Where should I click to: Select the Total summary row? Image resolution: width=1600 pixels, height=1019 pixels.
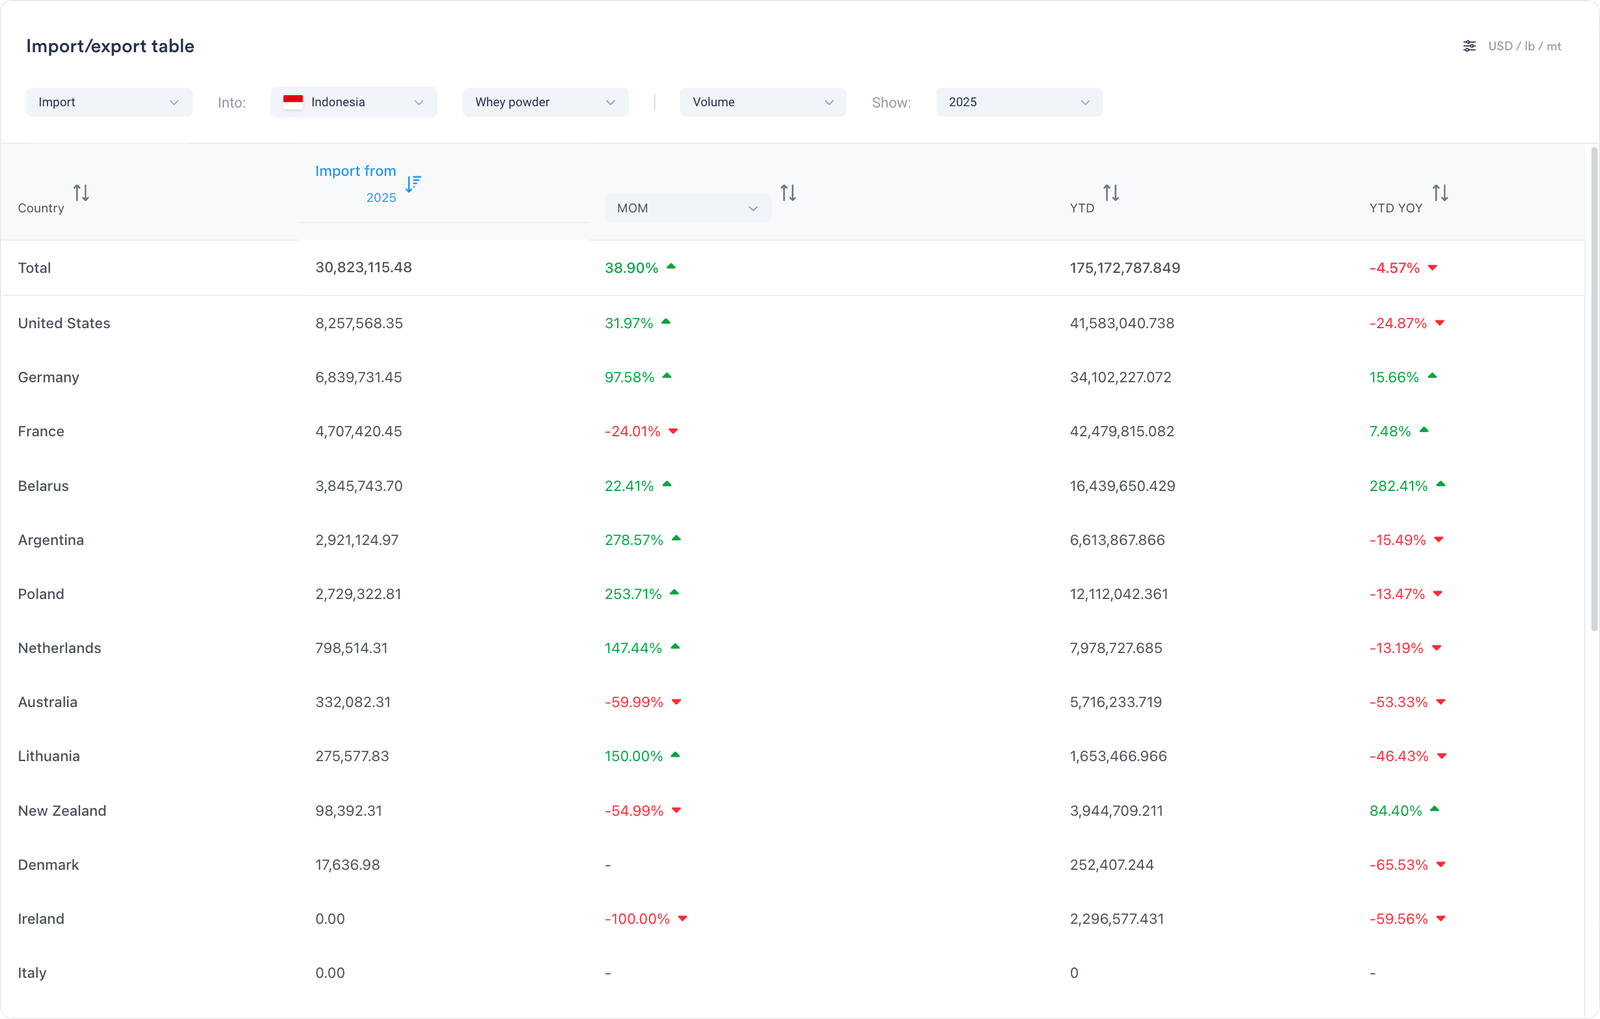(34, 268)
